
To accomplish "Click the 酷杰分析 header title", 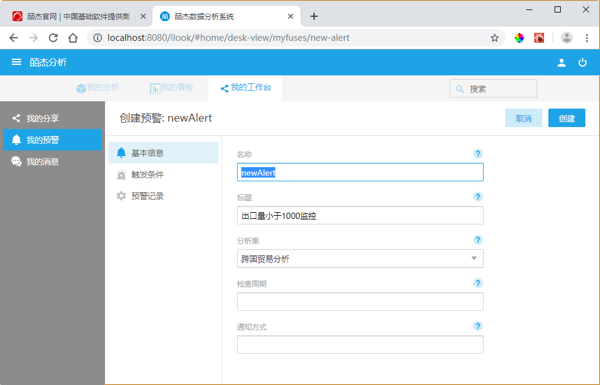I will [48, 62].
